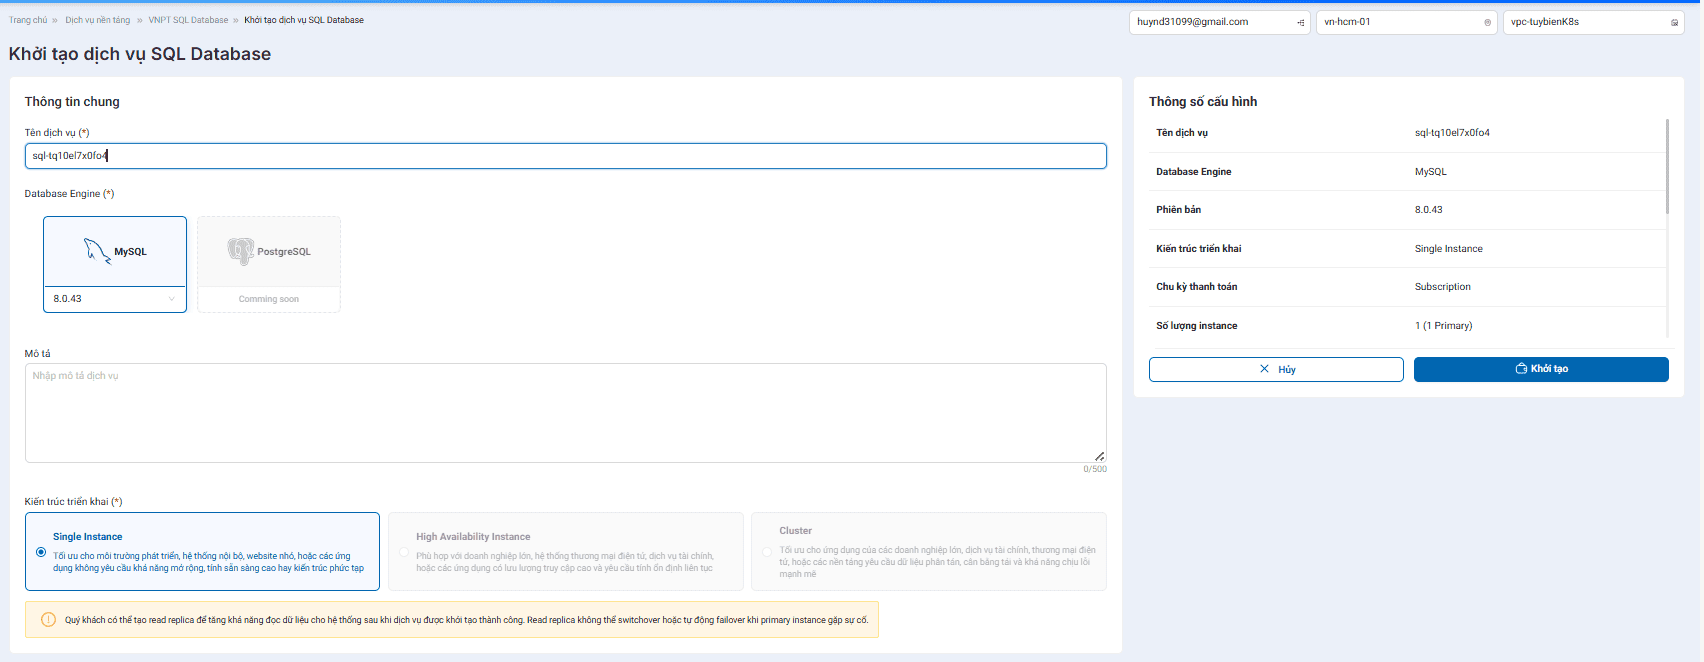Open the huynd31099@gmail.com account dropdown
The width and height of the screenshot is (1704, 662).
1220,22
